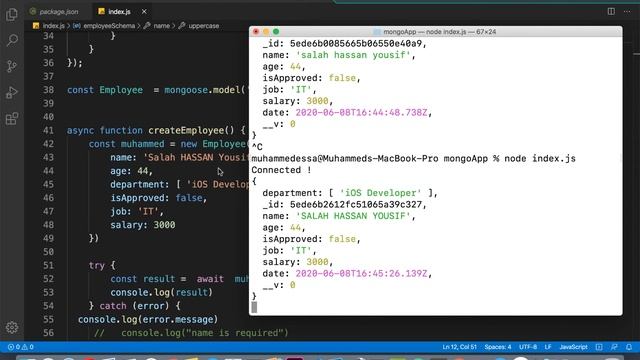640x360 pixels.
Task: Zoom the mongoApp terminal window
Action: click(276, 31)
